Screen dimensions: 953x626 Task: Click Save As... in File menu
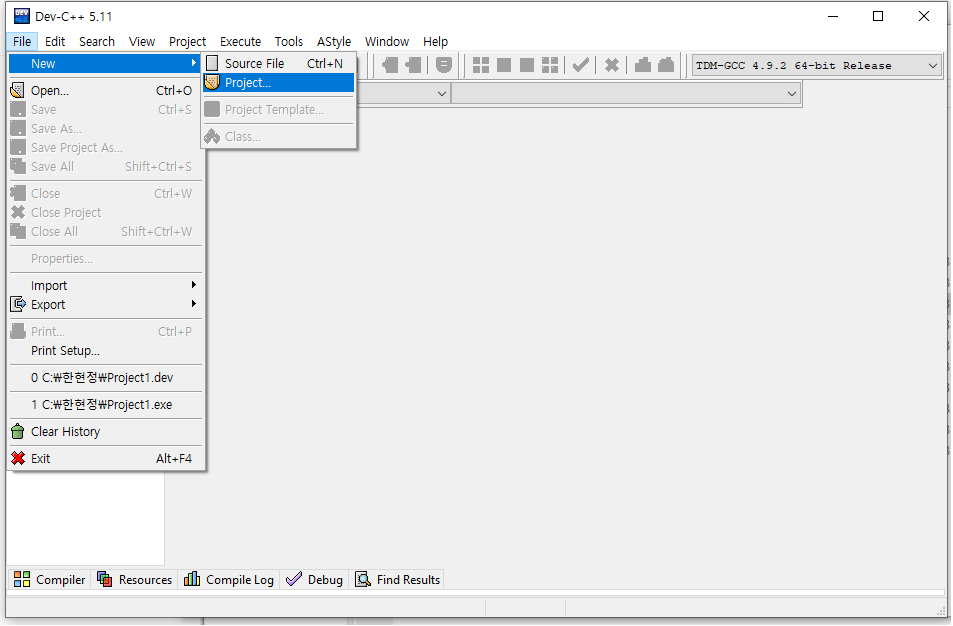click(106, 128)
